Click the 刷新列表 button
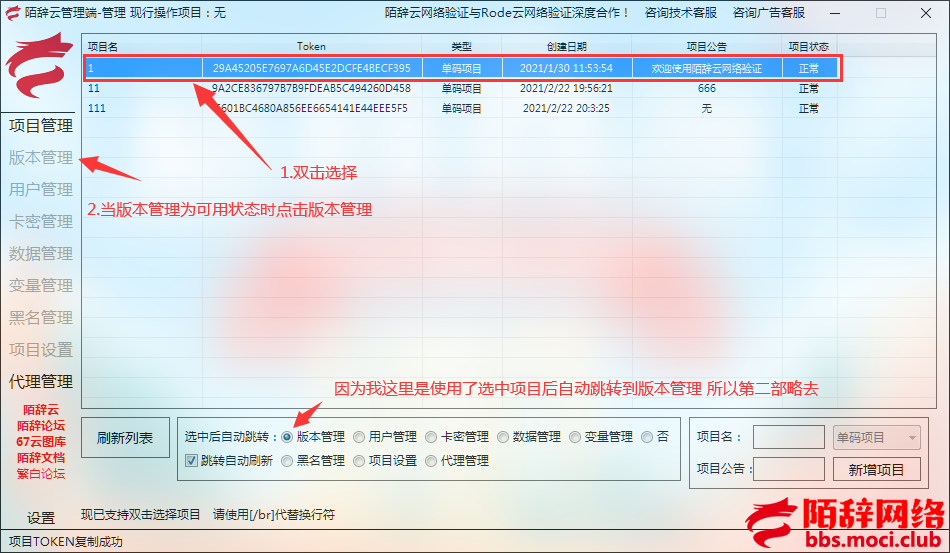Viewport: 950px width, 553px height. coord(125,438)
